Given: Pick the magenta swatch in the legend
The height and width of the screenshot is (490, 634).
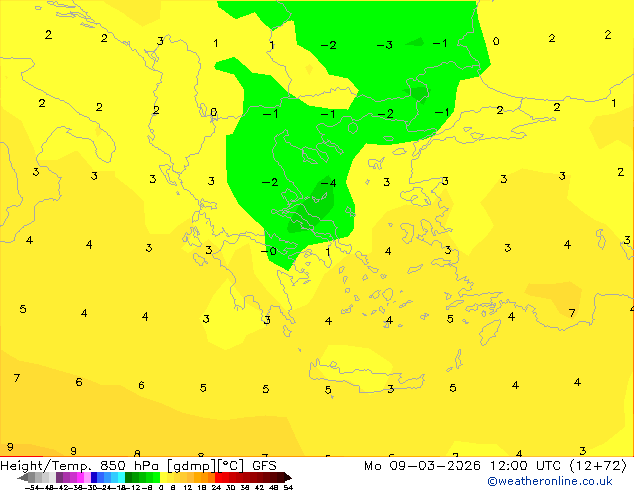Looking at the screenshot, I should coord(80,477).
